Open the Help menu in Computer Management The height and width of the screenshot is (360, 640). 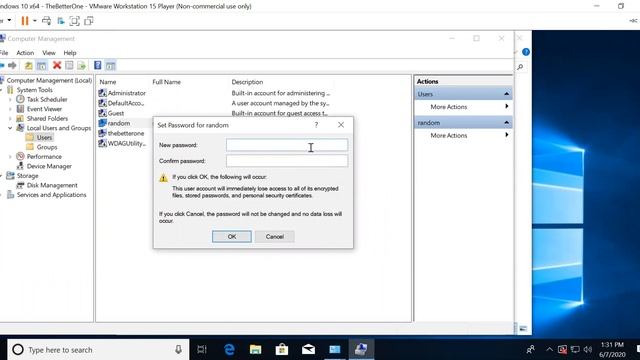70,53
